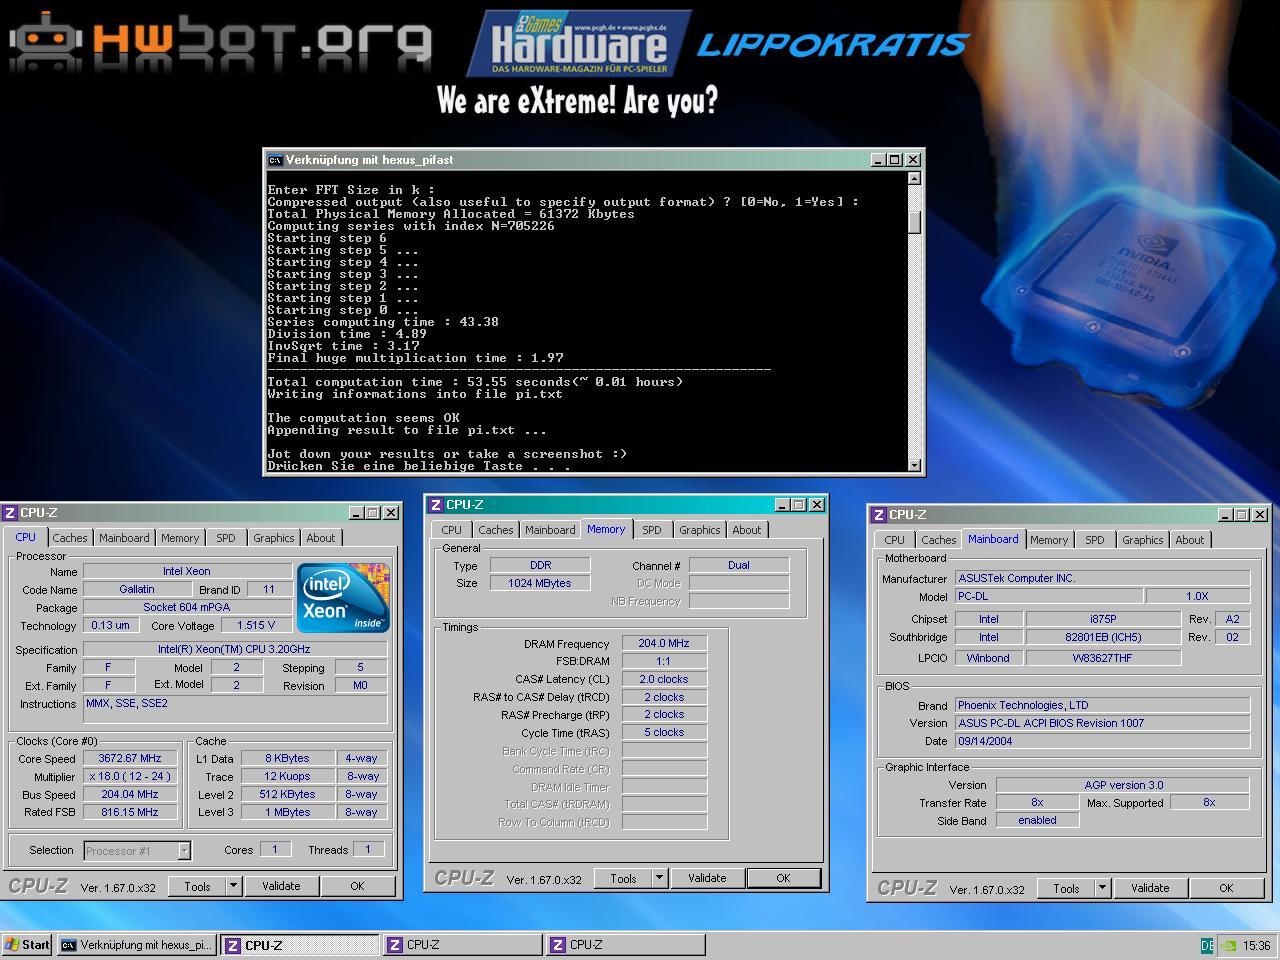Click the Southbridge value 82801EB (ICH5)
Viewport: 1280px width, 960px height.
[x=1103, y=637]
